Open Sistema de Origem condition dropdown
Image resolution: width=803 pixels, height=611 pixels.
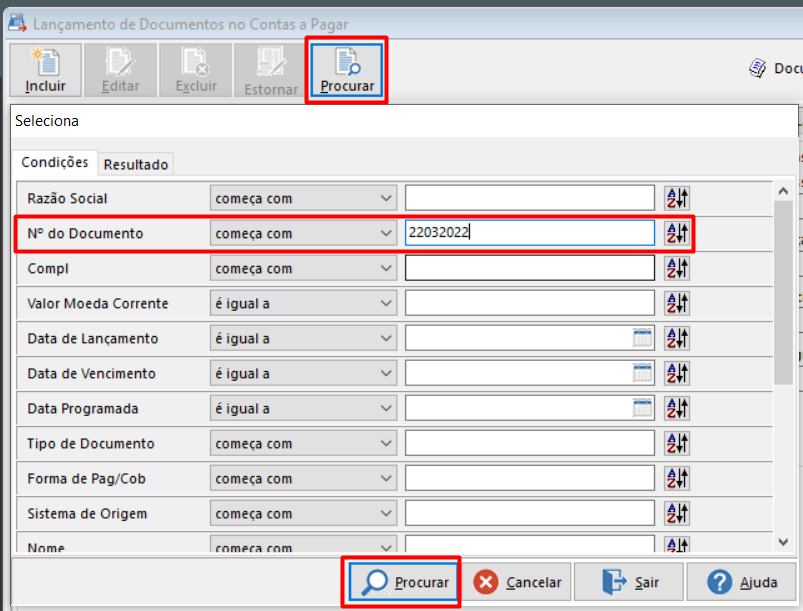[x=303, y=513]
